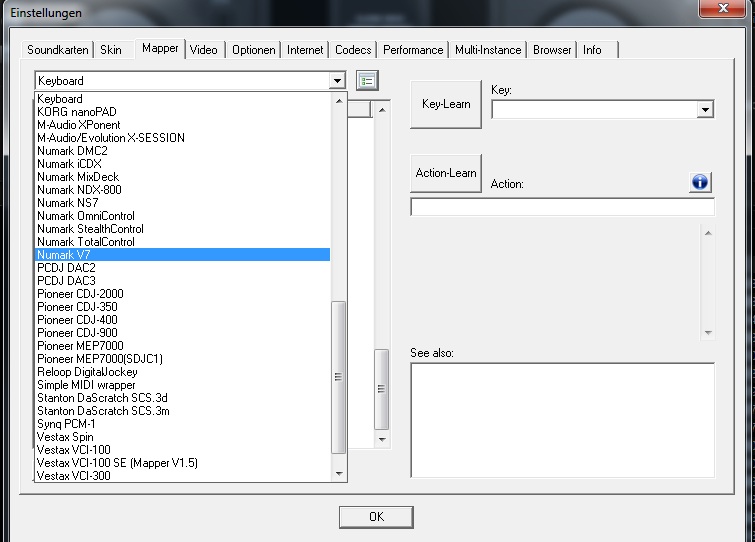Click the action description scroll-up arrow
The width and height of the screenshot is (755, 542).
[708, 233]
